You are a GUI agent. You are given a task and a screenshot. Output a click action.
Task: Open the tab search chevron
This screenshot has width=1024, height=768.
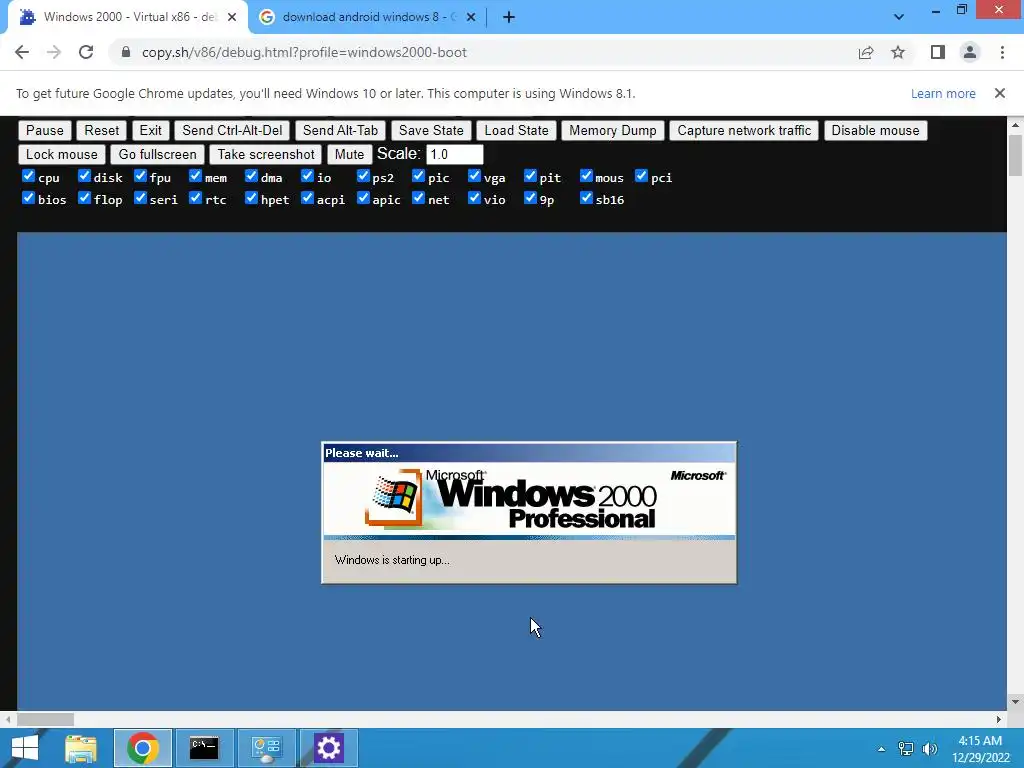pyautogui.click(x=899, y=17)
